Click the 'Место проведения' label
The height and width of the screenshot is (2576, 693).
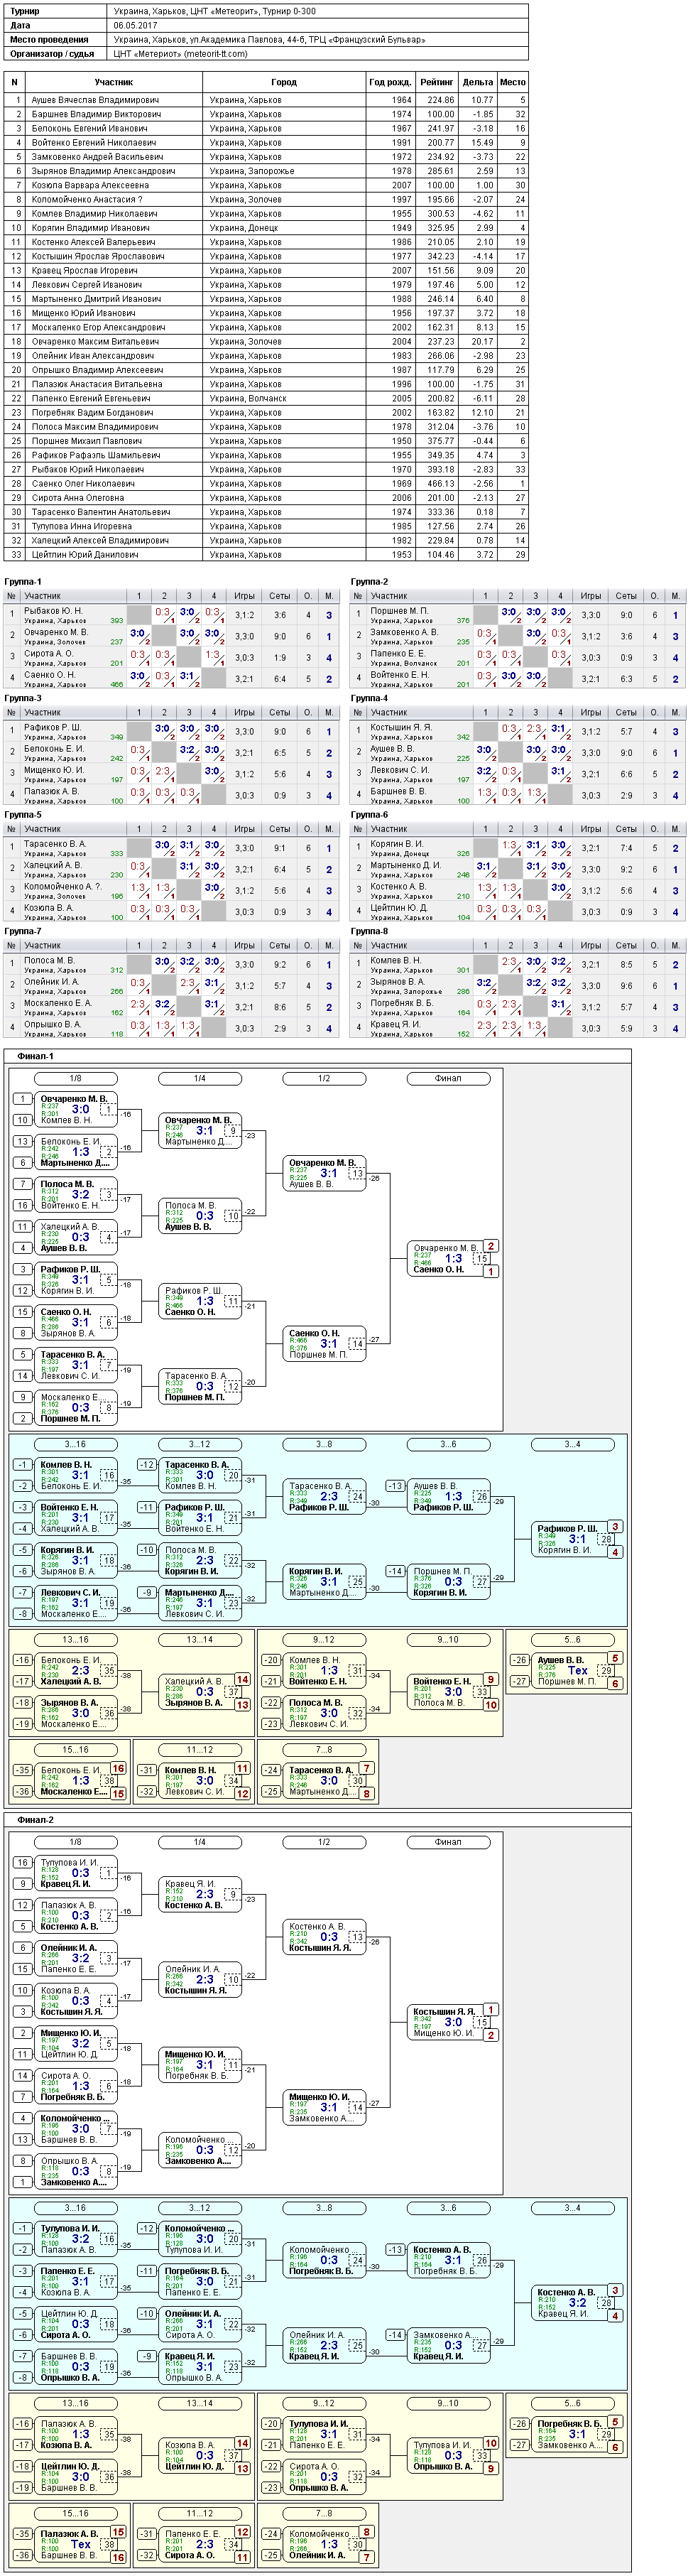pyautogui.click(x=50, y=40)
